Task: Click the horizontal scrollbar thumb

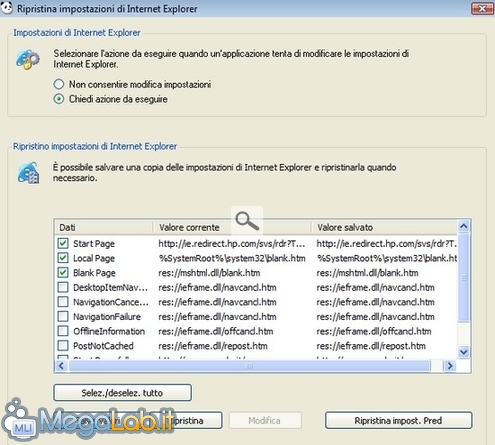Action: (x=249, y=366)
